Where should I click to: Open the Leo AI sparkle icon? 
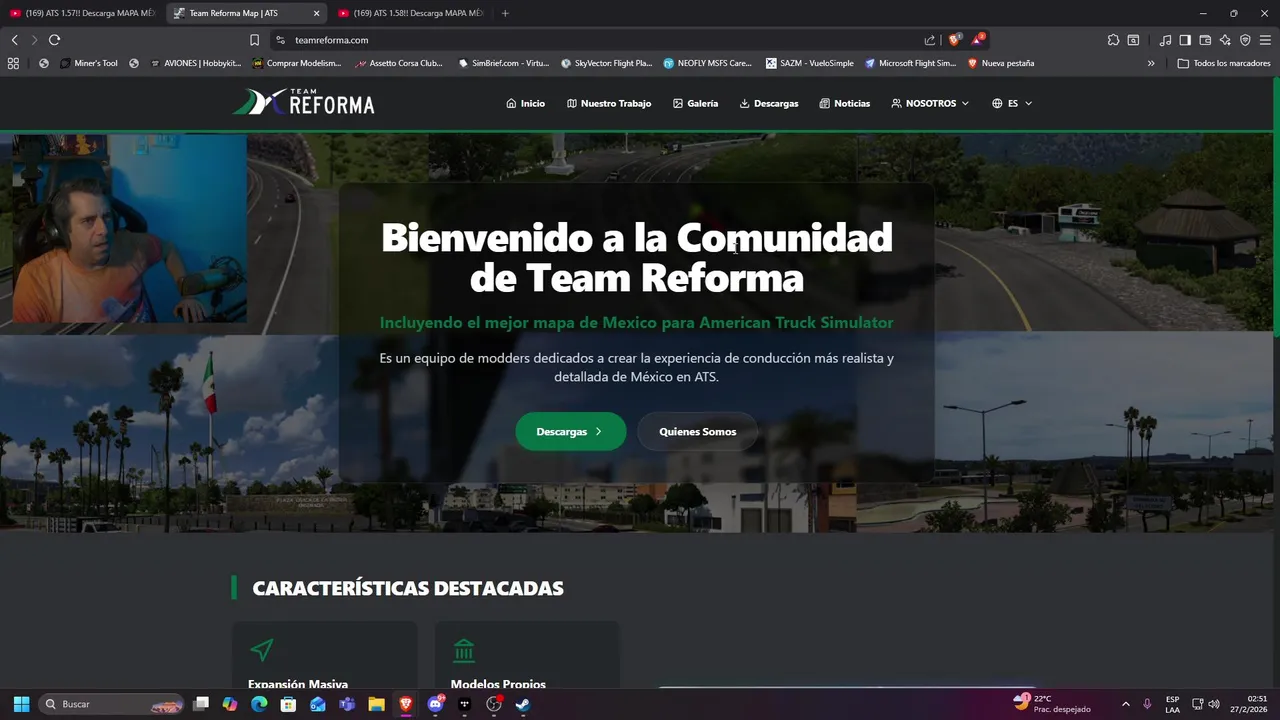point(1225,40)
